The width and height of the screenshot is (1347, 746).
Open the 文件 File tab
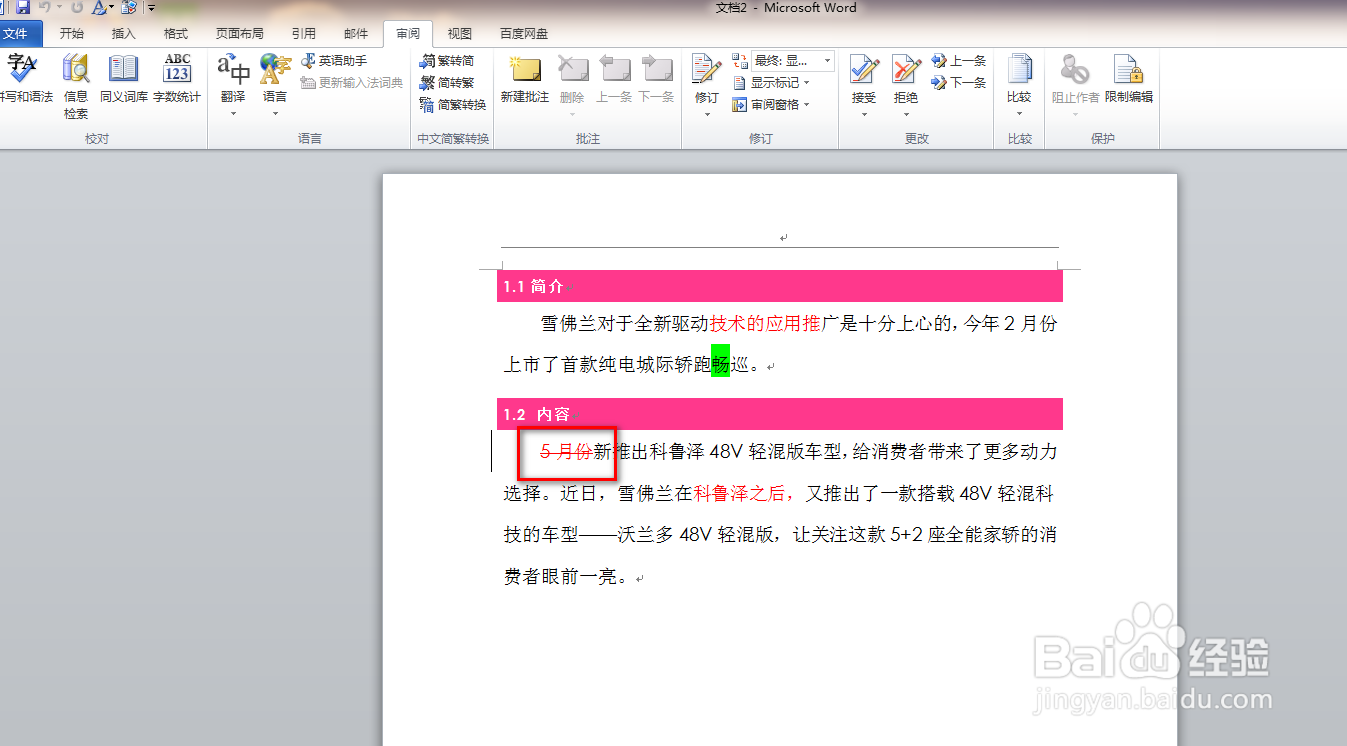pyautogui.click(x=21, y=34)
